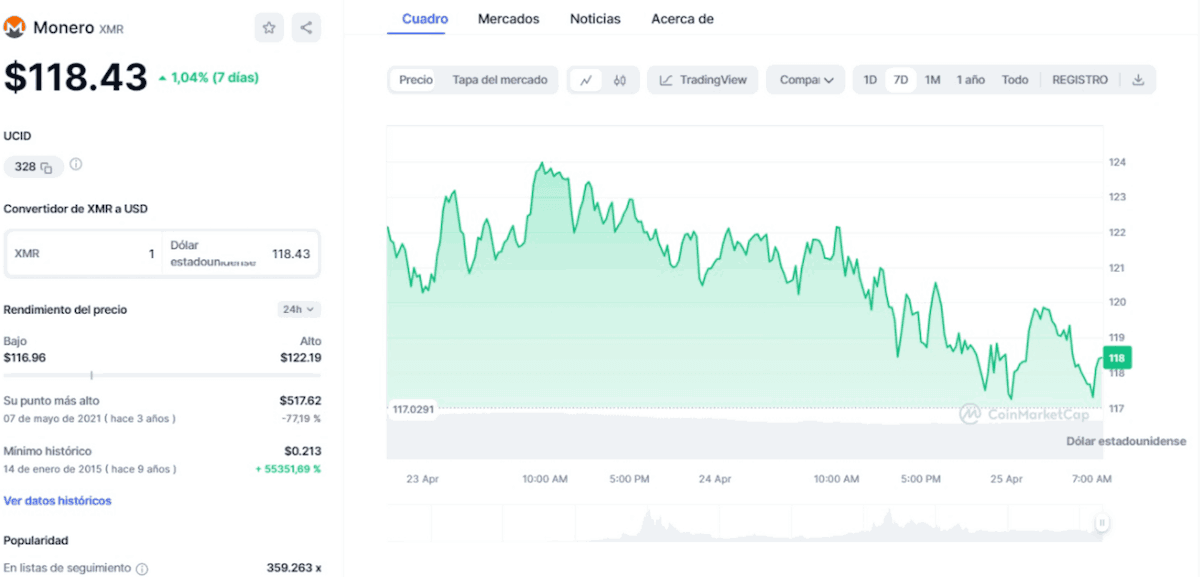Click the 359.263 x watchlist count

pyautogui.click(x=294, y=568)
